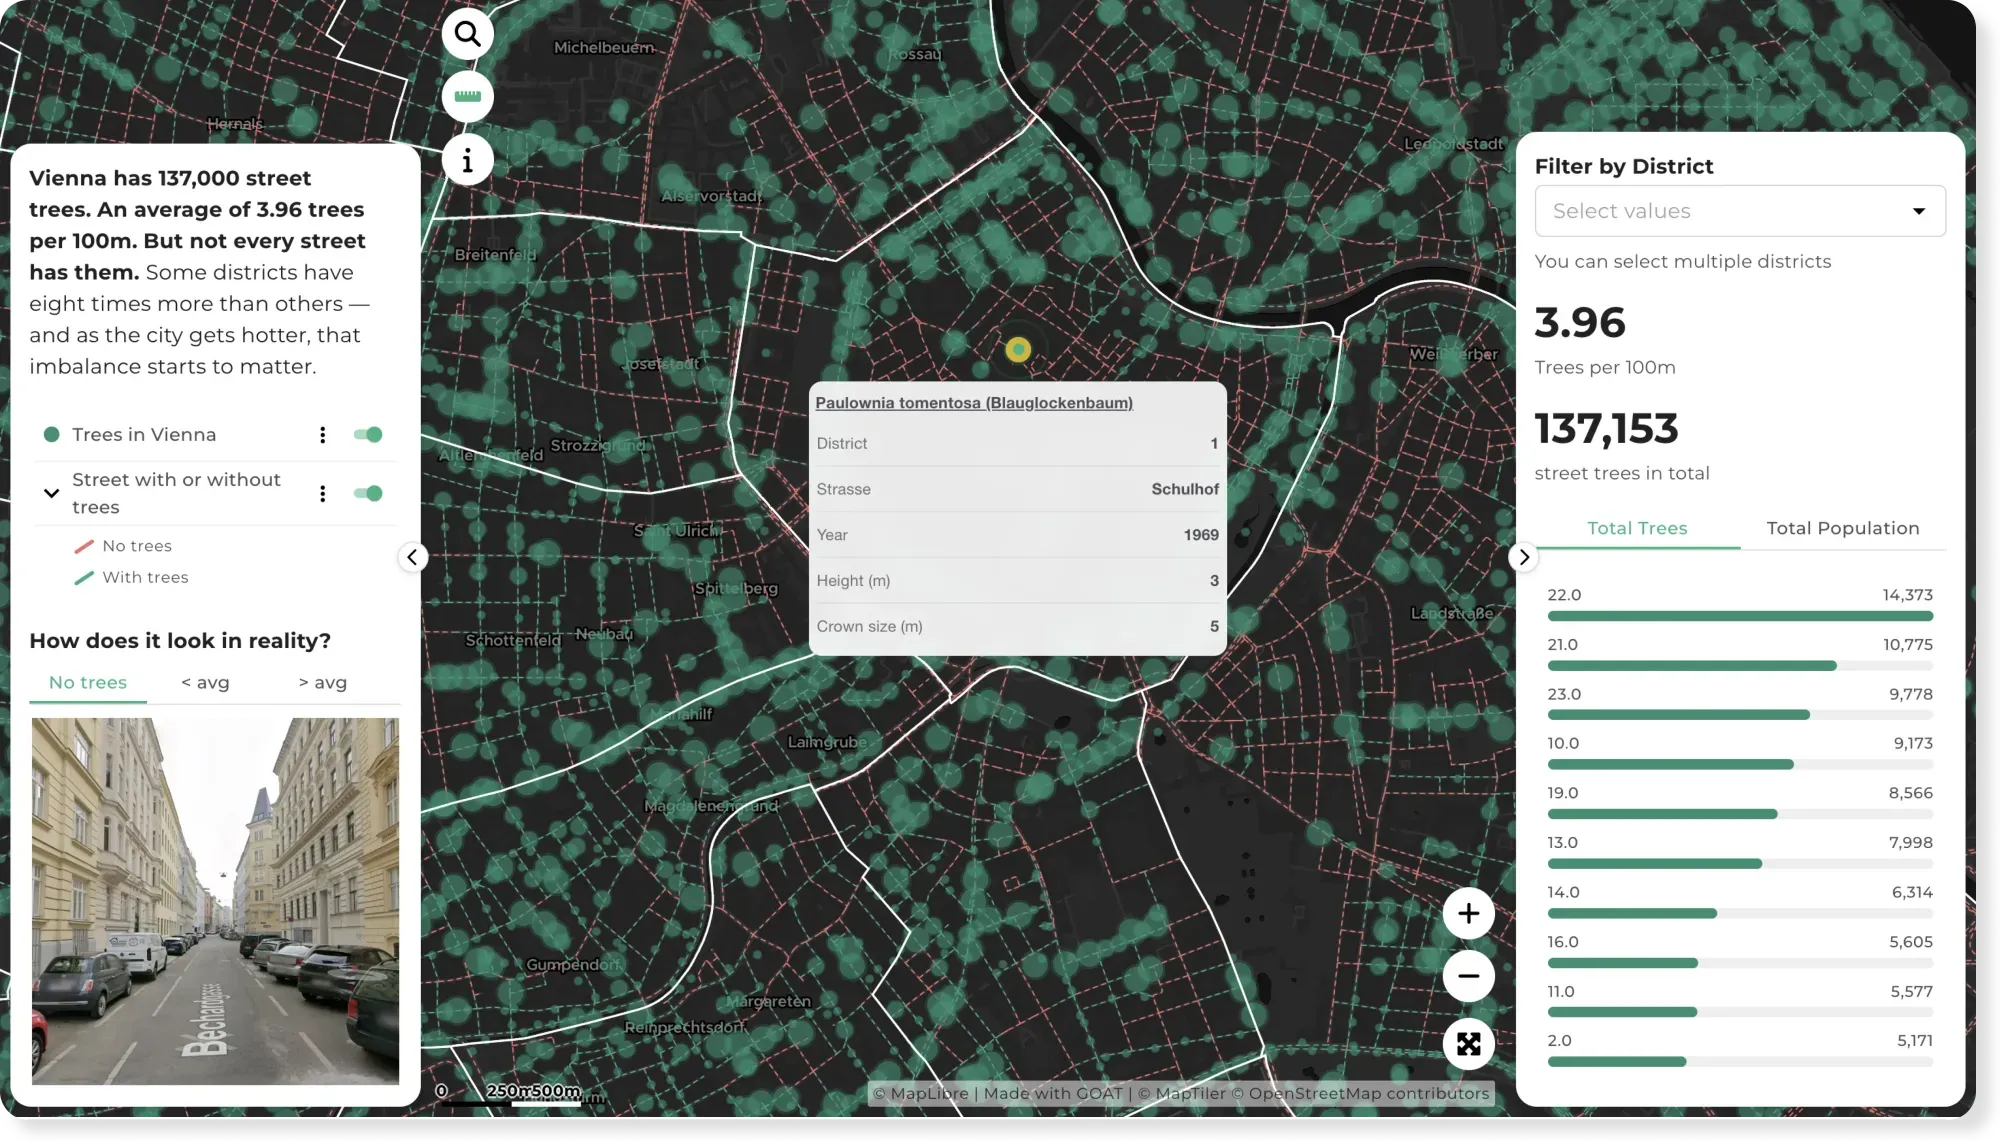Click the yellow selected tree marker
Screen dimensions: 2000x1141
1018,349
